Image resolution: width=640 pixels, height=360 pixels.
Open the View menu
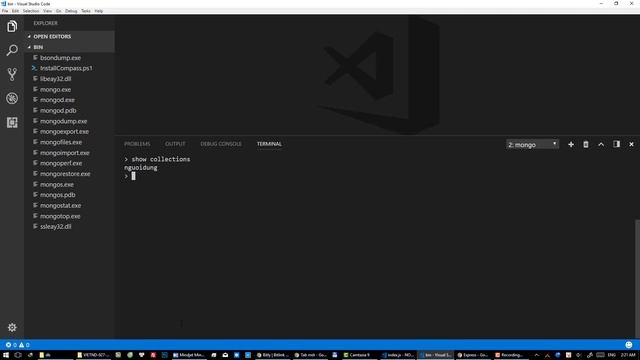click(x=48, y=11)
